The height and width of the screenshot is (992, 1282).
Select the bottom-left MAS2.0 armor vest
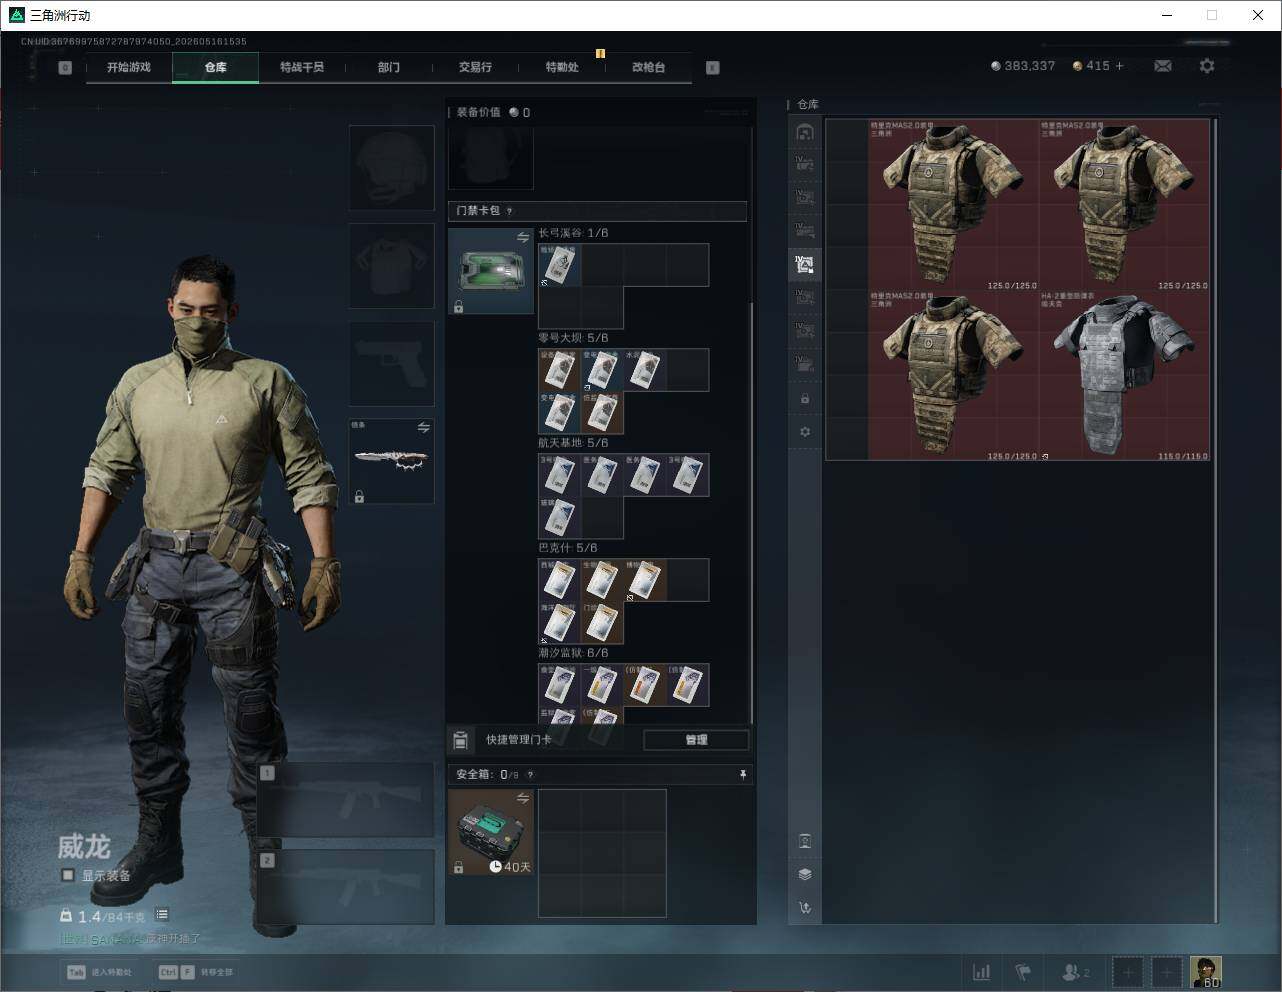954,375
